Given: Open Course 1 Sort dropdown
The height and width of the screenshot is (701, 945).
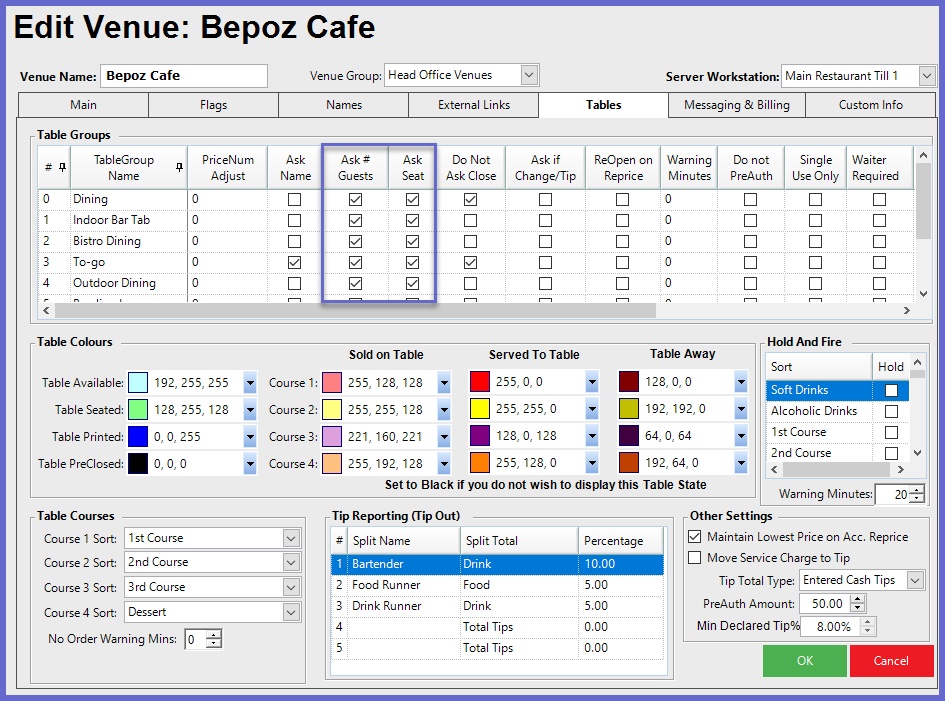Looking at the screenshot, I should [291, 538].
